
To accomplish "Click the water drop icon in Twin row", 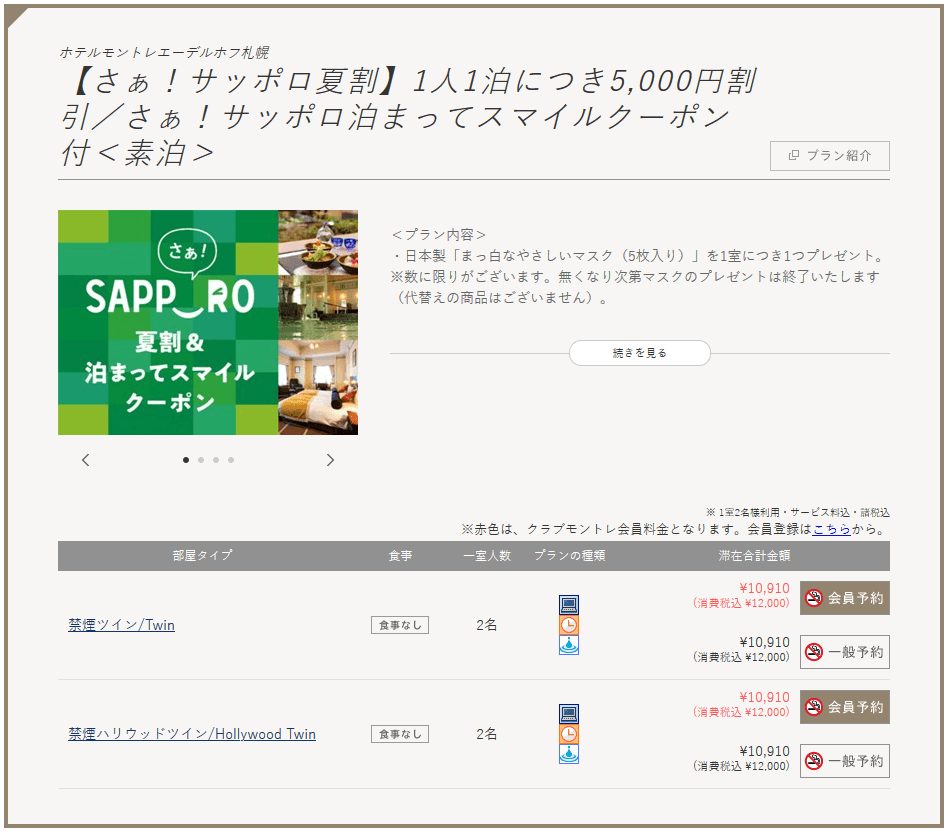I will (x=569, y=645).
